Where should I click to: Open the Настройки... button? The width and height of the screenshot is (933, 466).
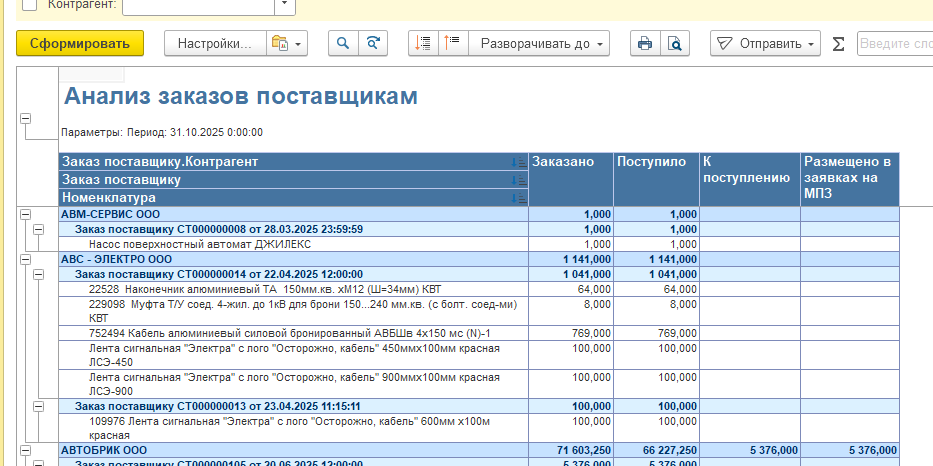(214, 44)
